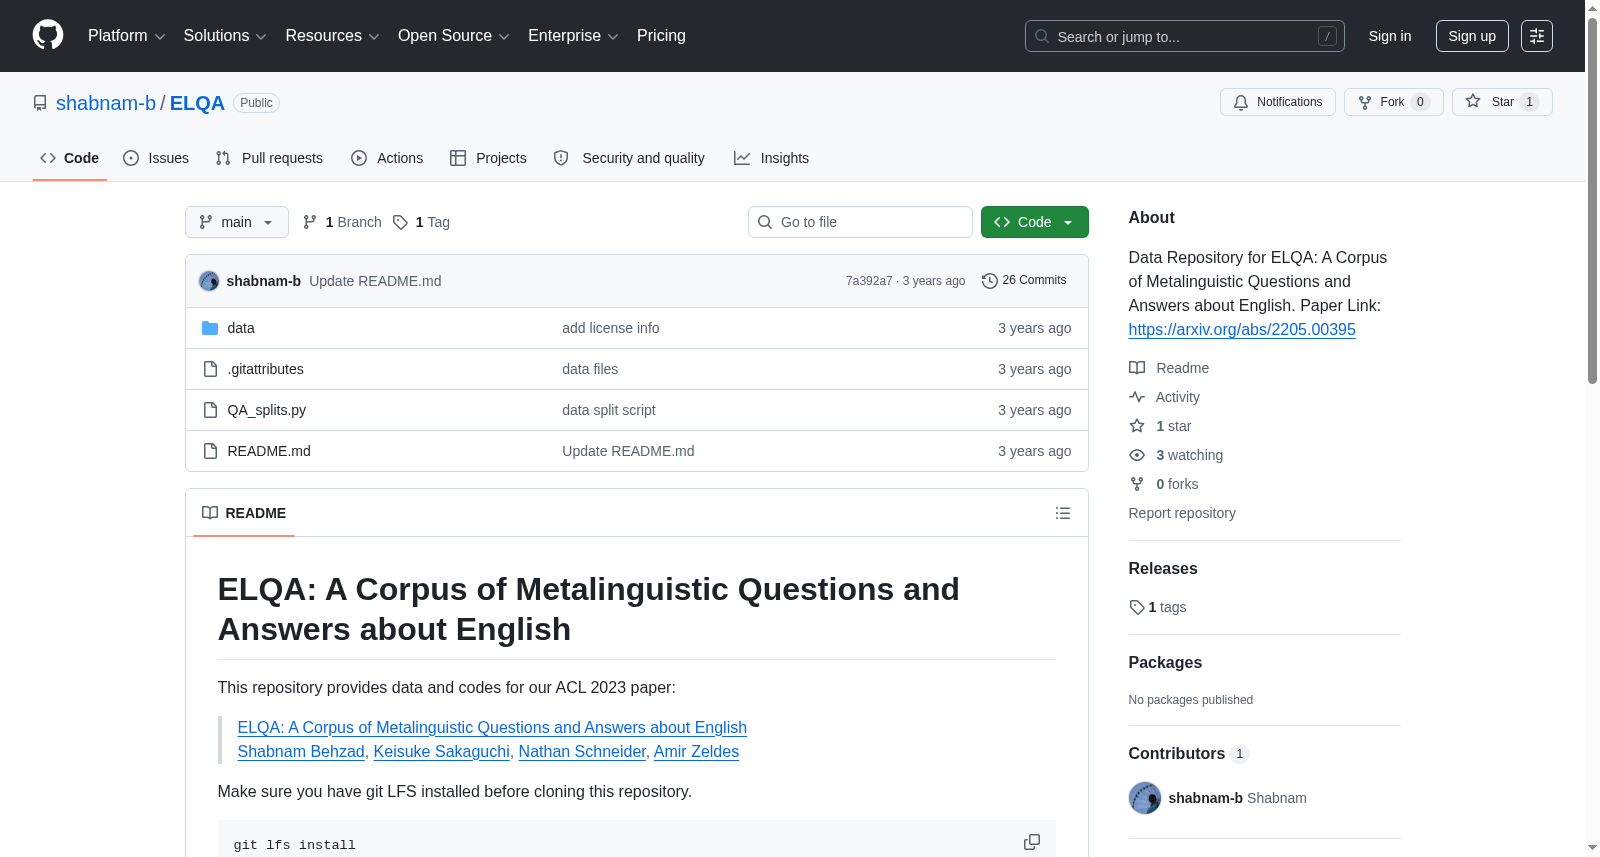Open the QA_splits.py file
Image resolution: width=1600 pixels, height=857 pixels.
(x=267, y=410)
